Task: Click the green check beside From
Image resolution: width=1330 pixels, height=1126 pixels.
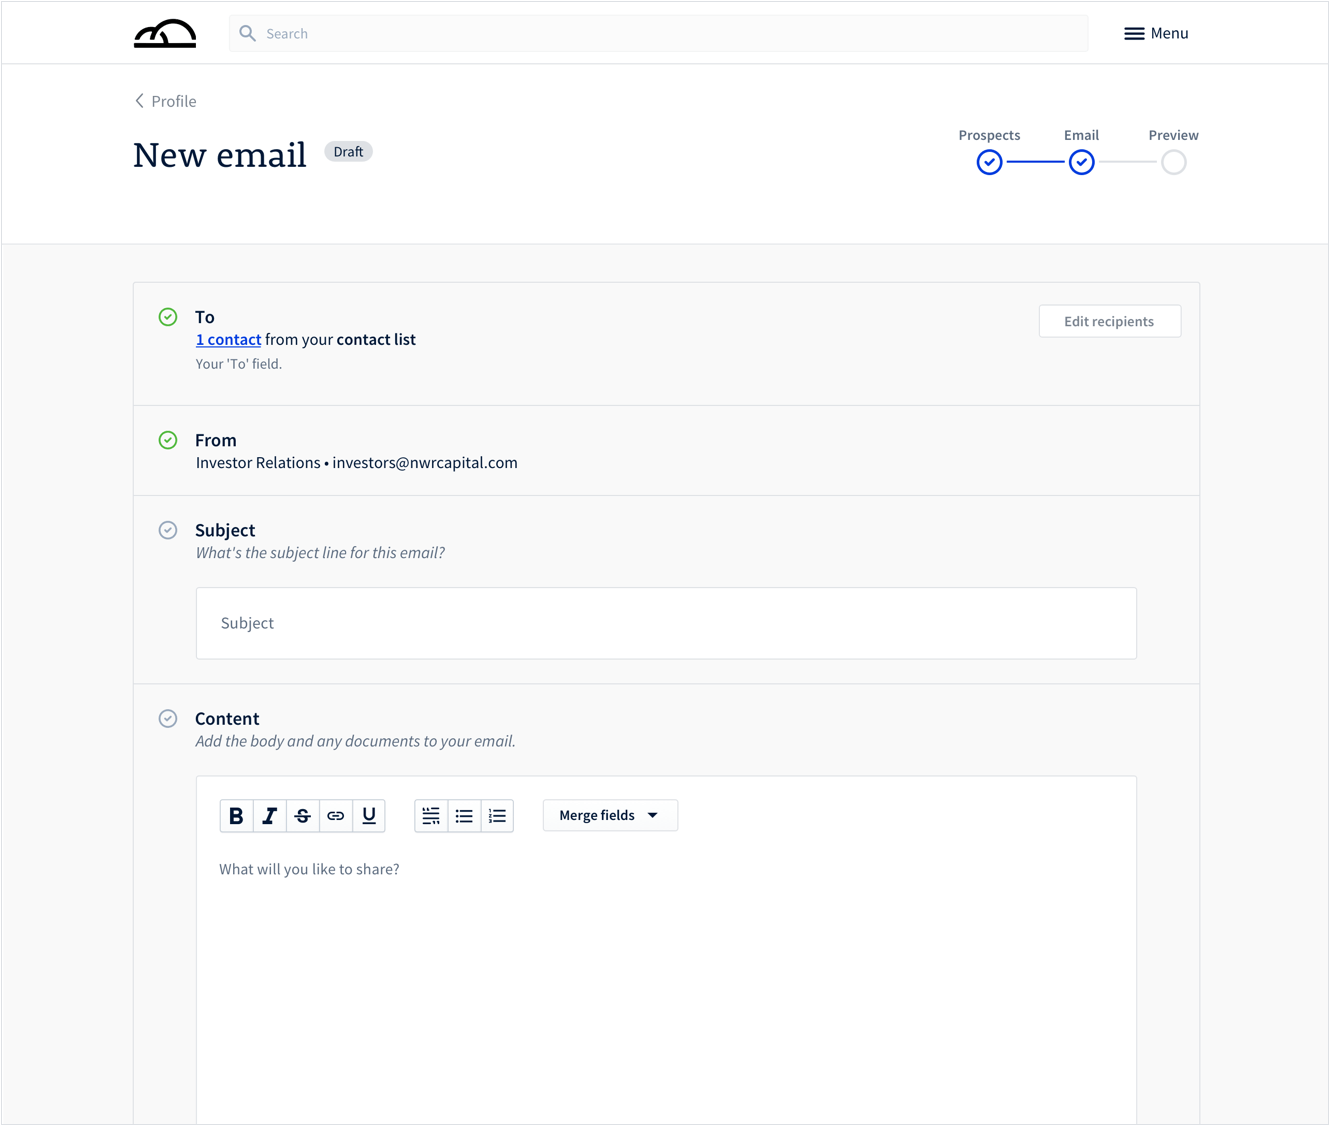Action: [168, 440]
